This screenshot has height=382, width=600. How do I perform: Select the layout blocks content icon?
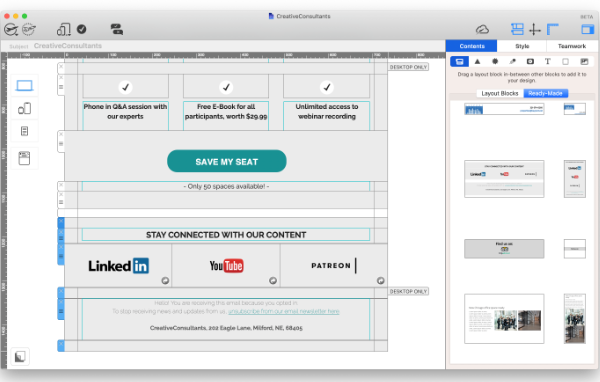coord(459,61)
